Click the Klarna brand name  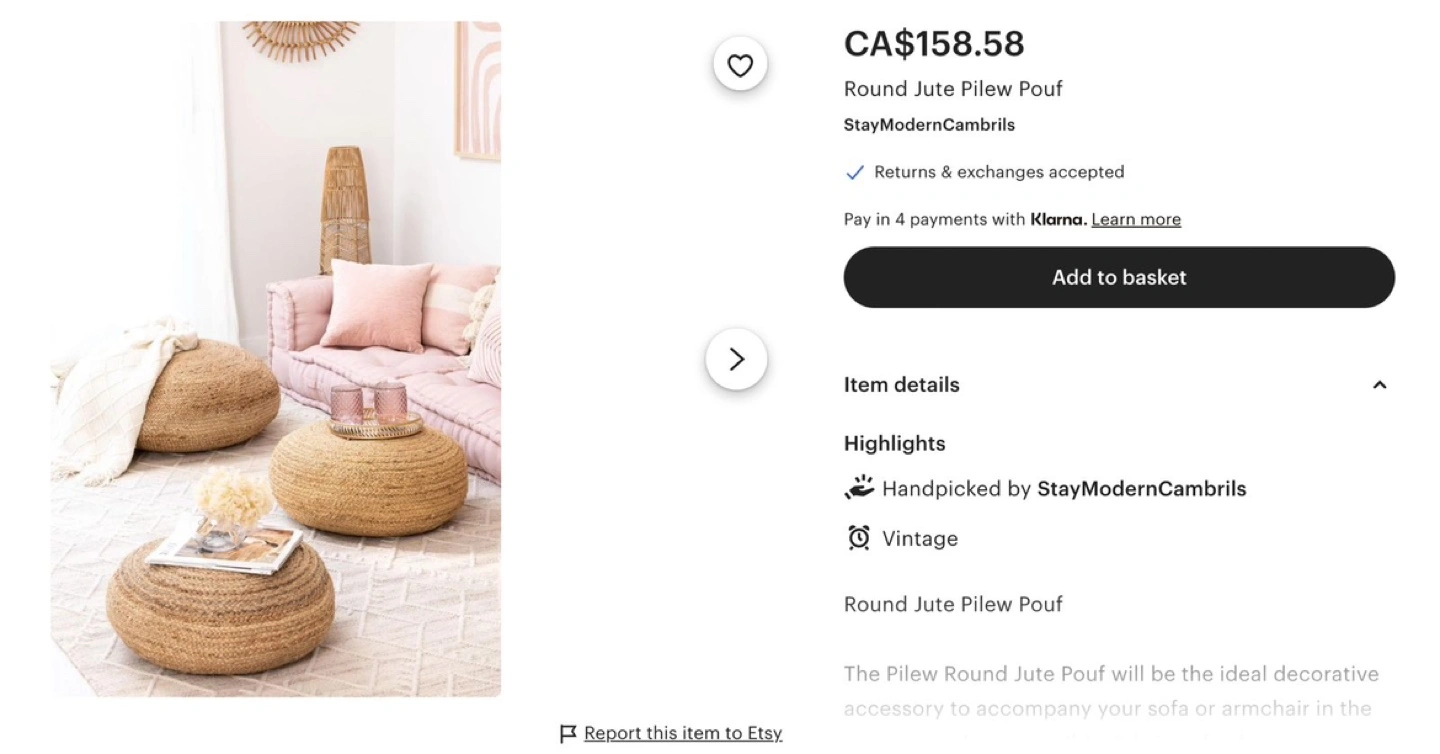[x=1057, y=220]
